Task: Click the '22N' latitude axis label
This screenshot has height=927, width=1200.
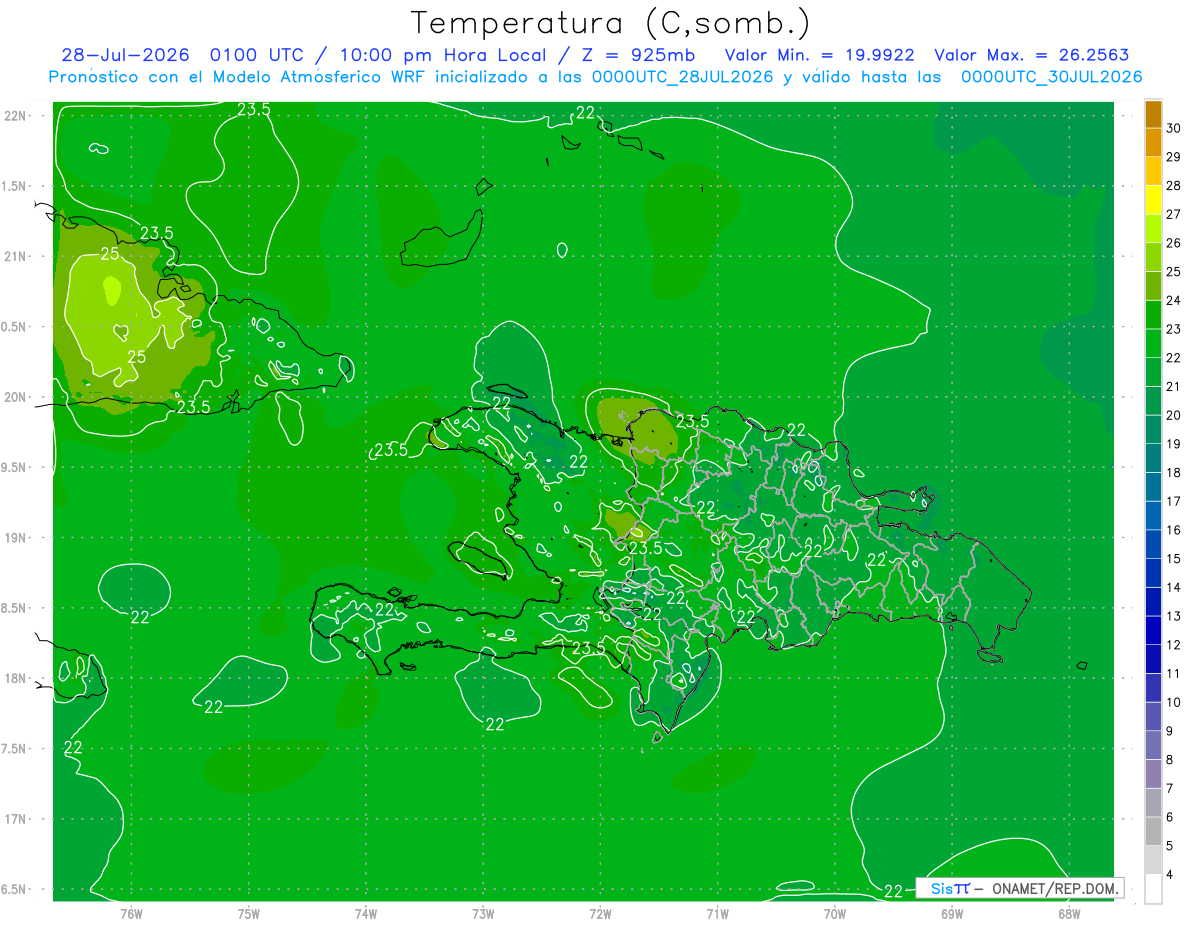Action: (16, 115)
